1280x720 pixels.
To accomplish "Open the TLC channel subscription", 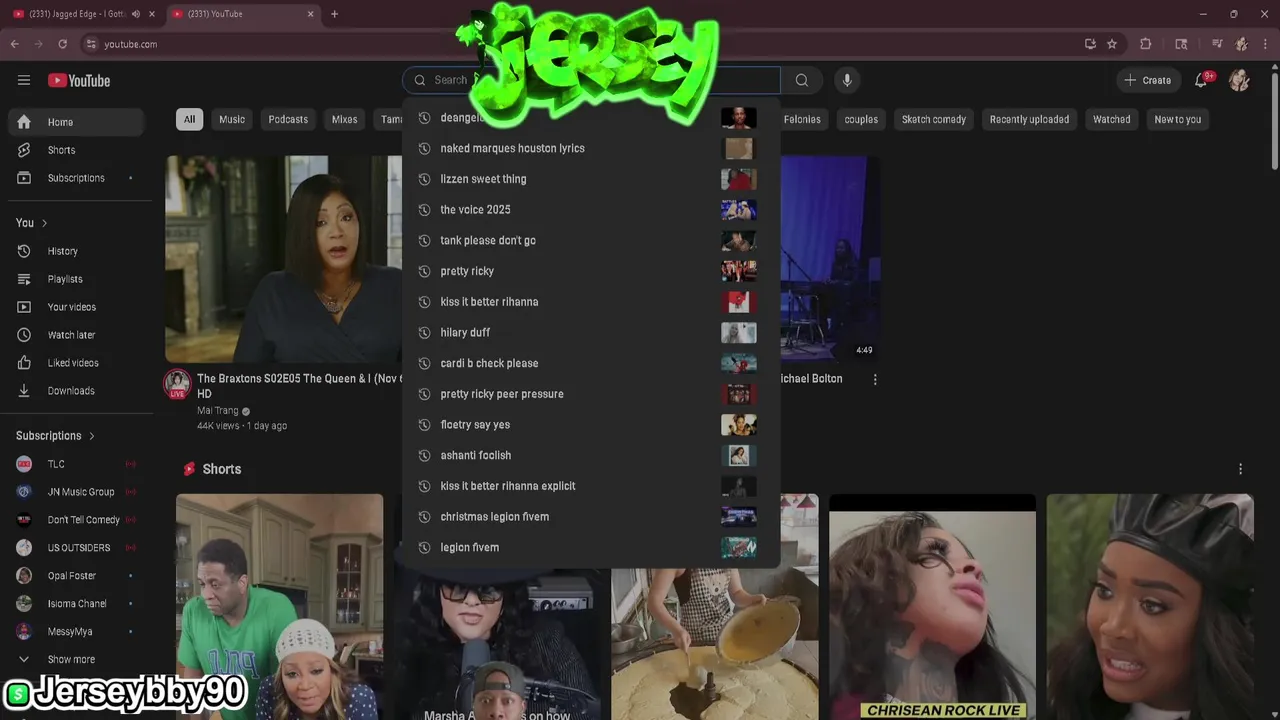I will click(77, 464).
